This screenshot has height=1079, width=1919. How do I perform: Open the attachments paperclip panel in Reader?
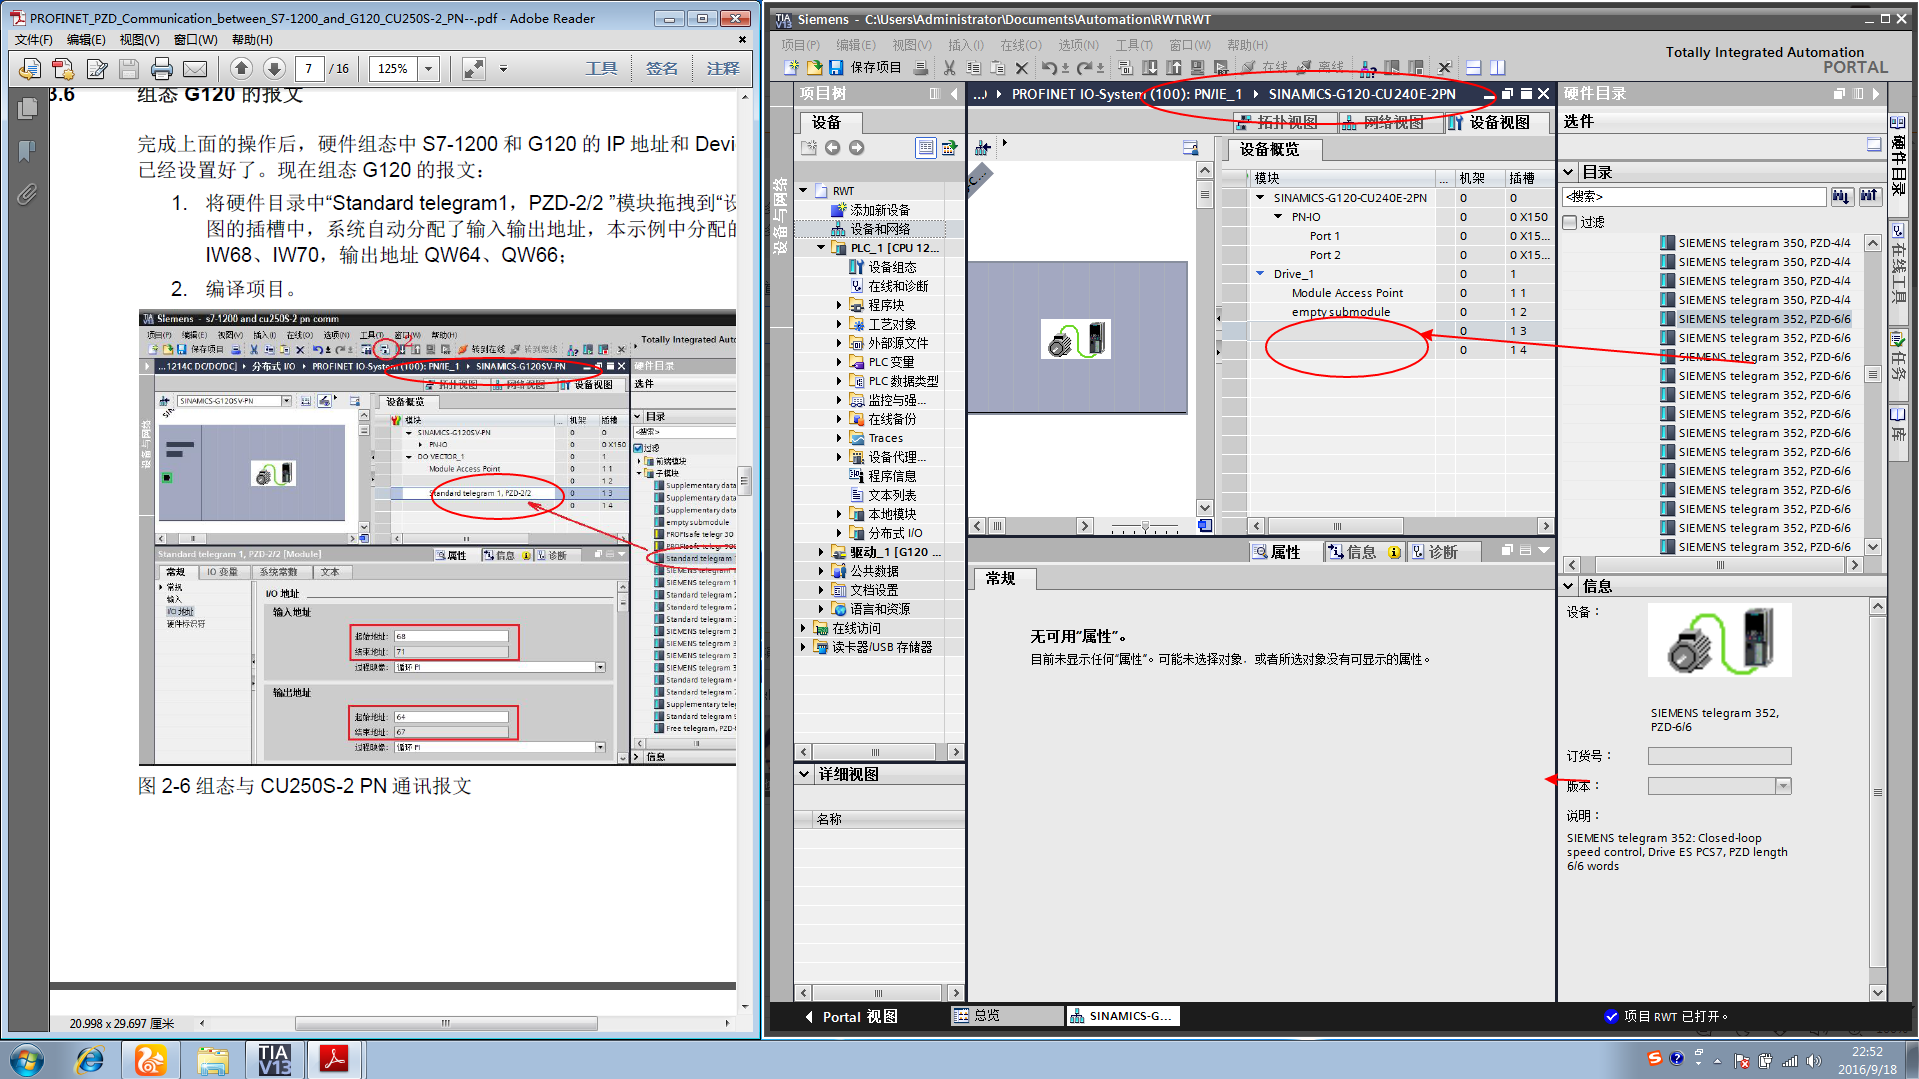pos(27,194)
